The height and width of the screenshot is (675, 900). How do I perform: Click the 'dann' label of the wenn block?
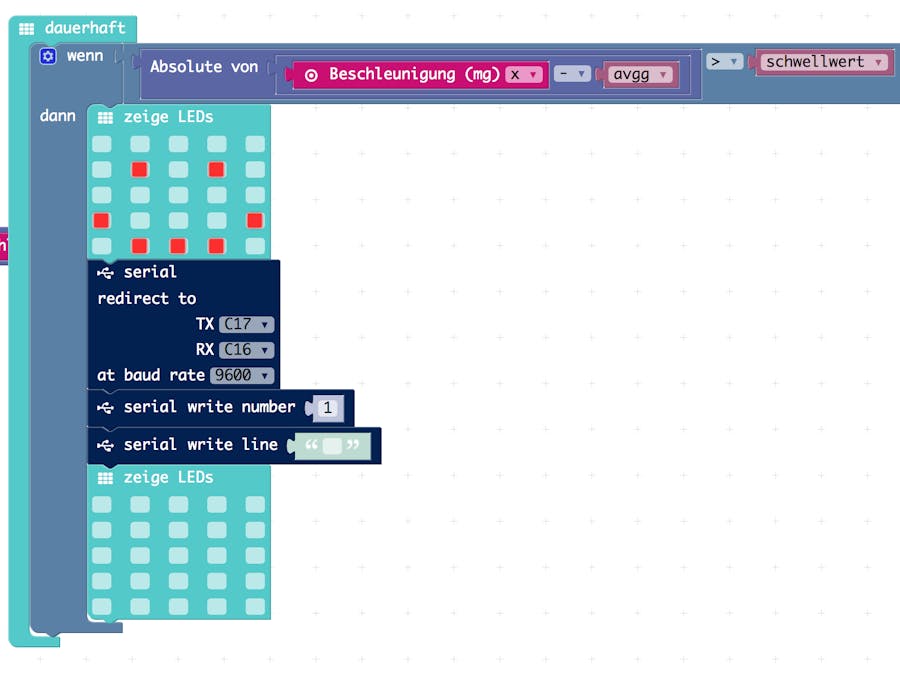click(x=57, y=116)
